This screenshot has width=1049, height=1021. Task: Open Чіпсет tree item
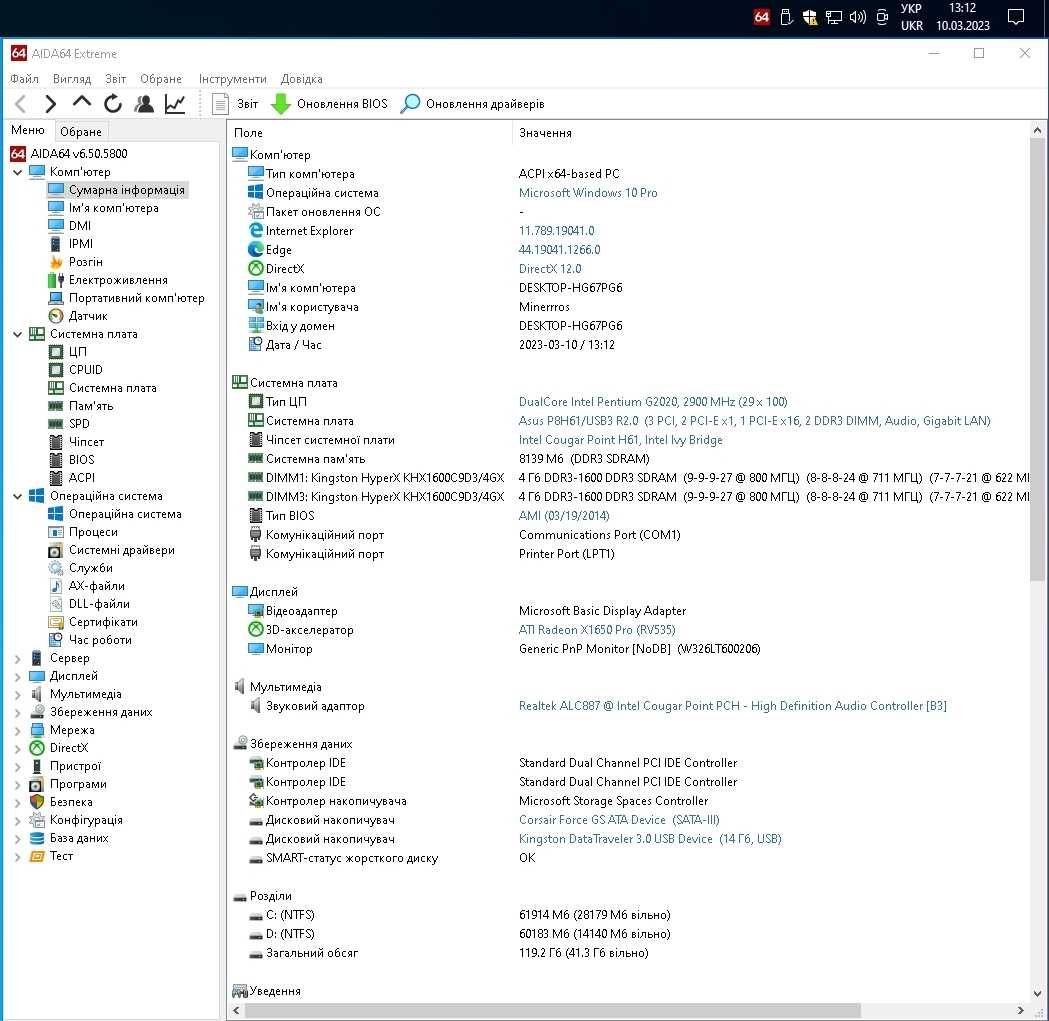pyautogui.click(x=86, y=442)
